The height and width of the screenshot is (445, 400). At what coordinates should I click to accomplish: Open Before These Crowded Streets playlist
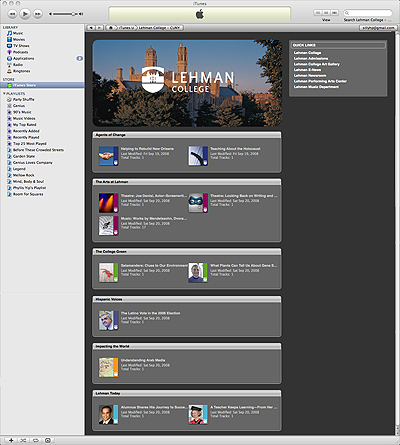coord(38,150)
